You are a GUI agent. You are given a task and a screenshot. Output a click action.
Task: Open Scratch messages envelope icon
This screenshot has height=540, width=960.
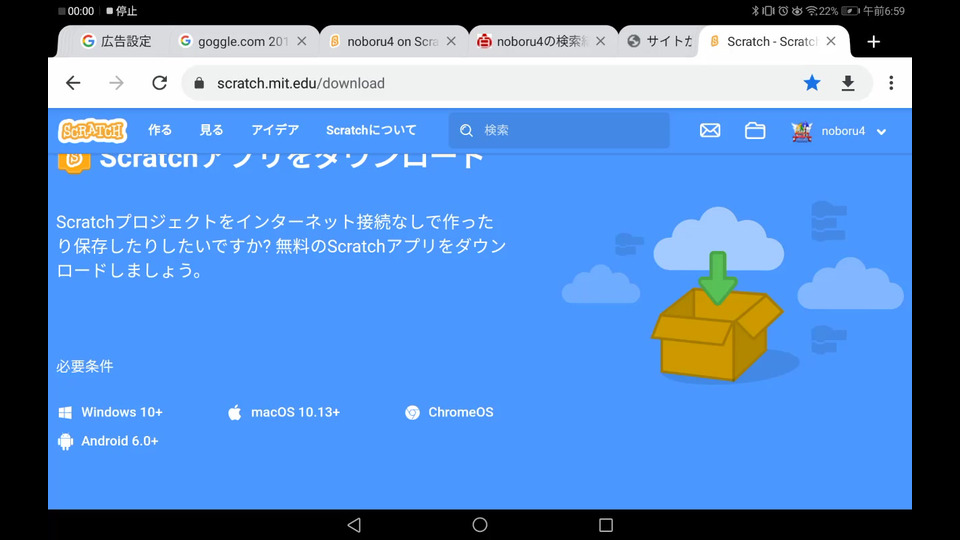(710, 130)
